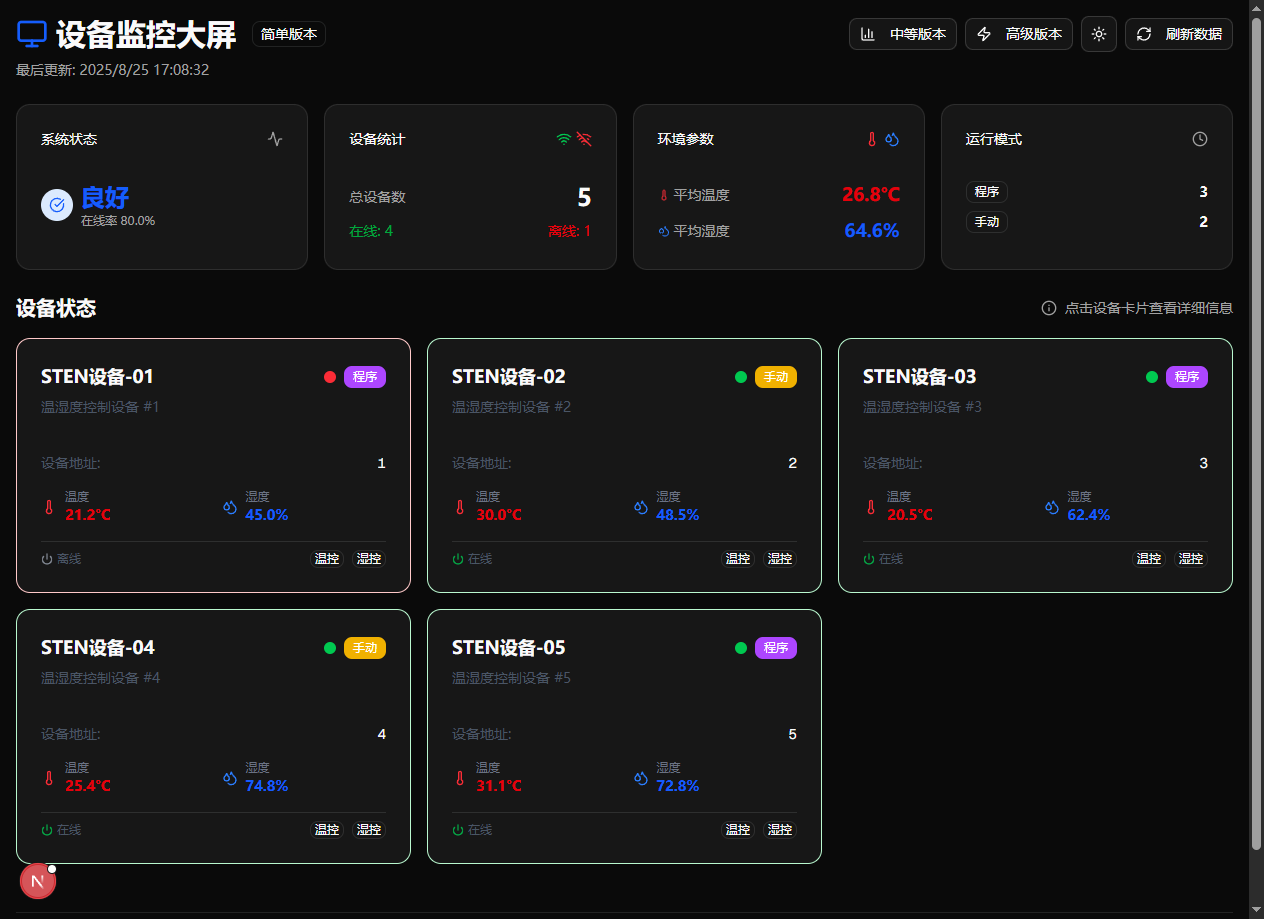Click the 手动 badge on STEN设备-02
The height and width of the screenshot is (919, 1264).
click(x=776, y=377)
